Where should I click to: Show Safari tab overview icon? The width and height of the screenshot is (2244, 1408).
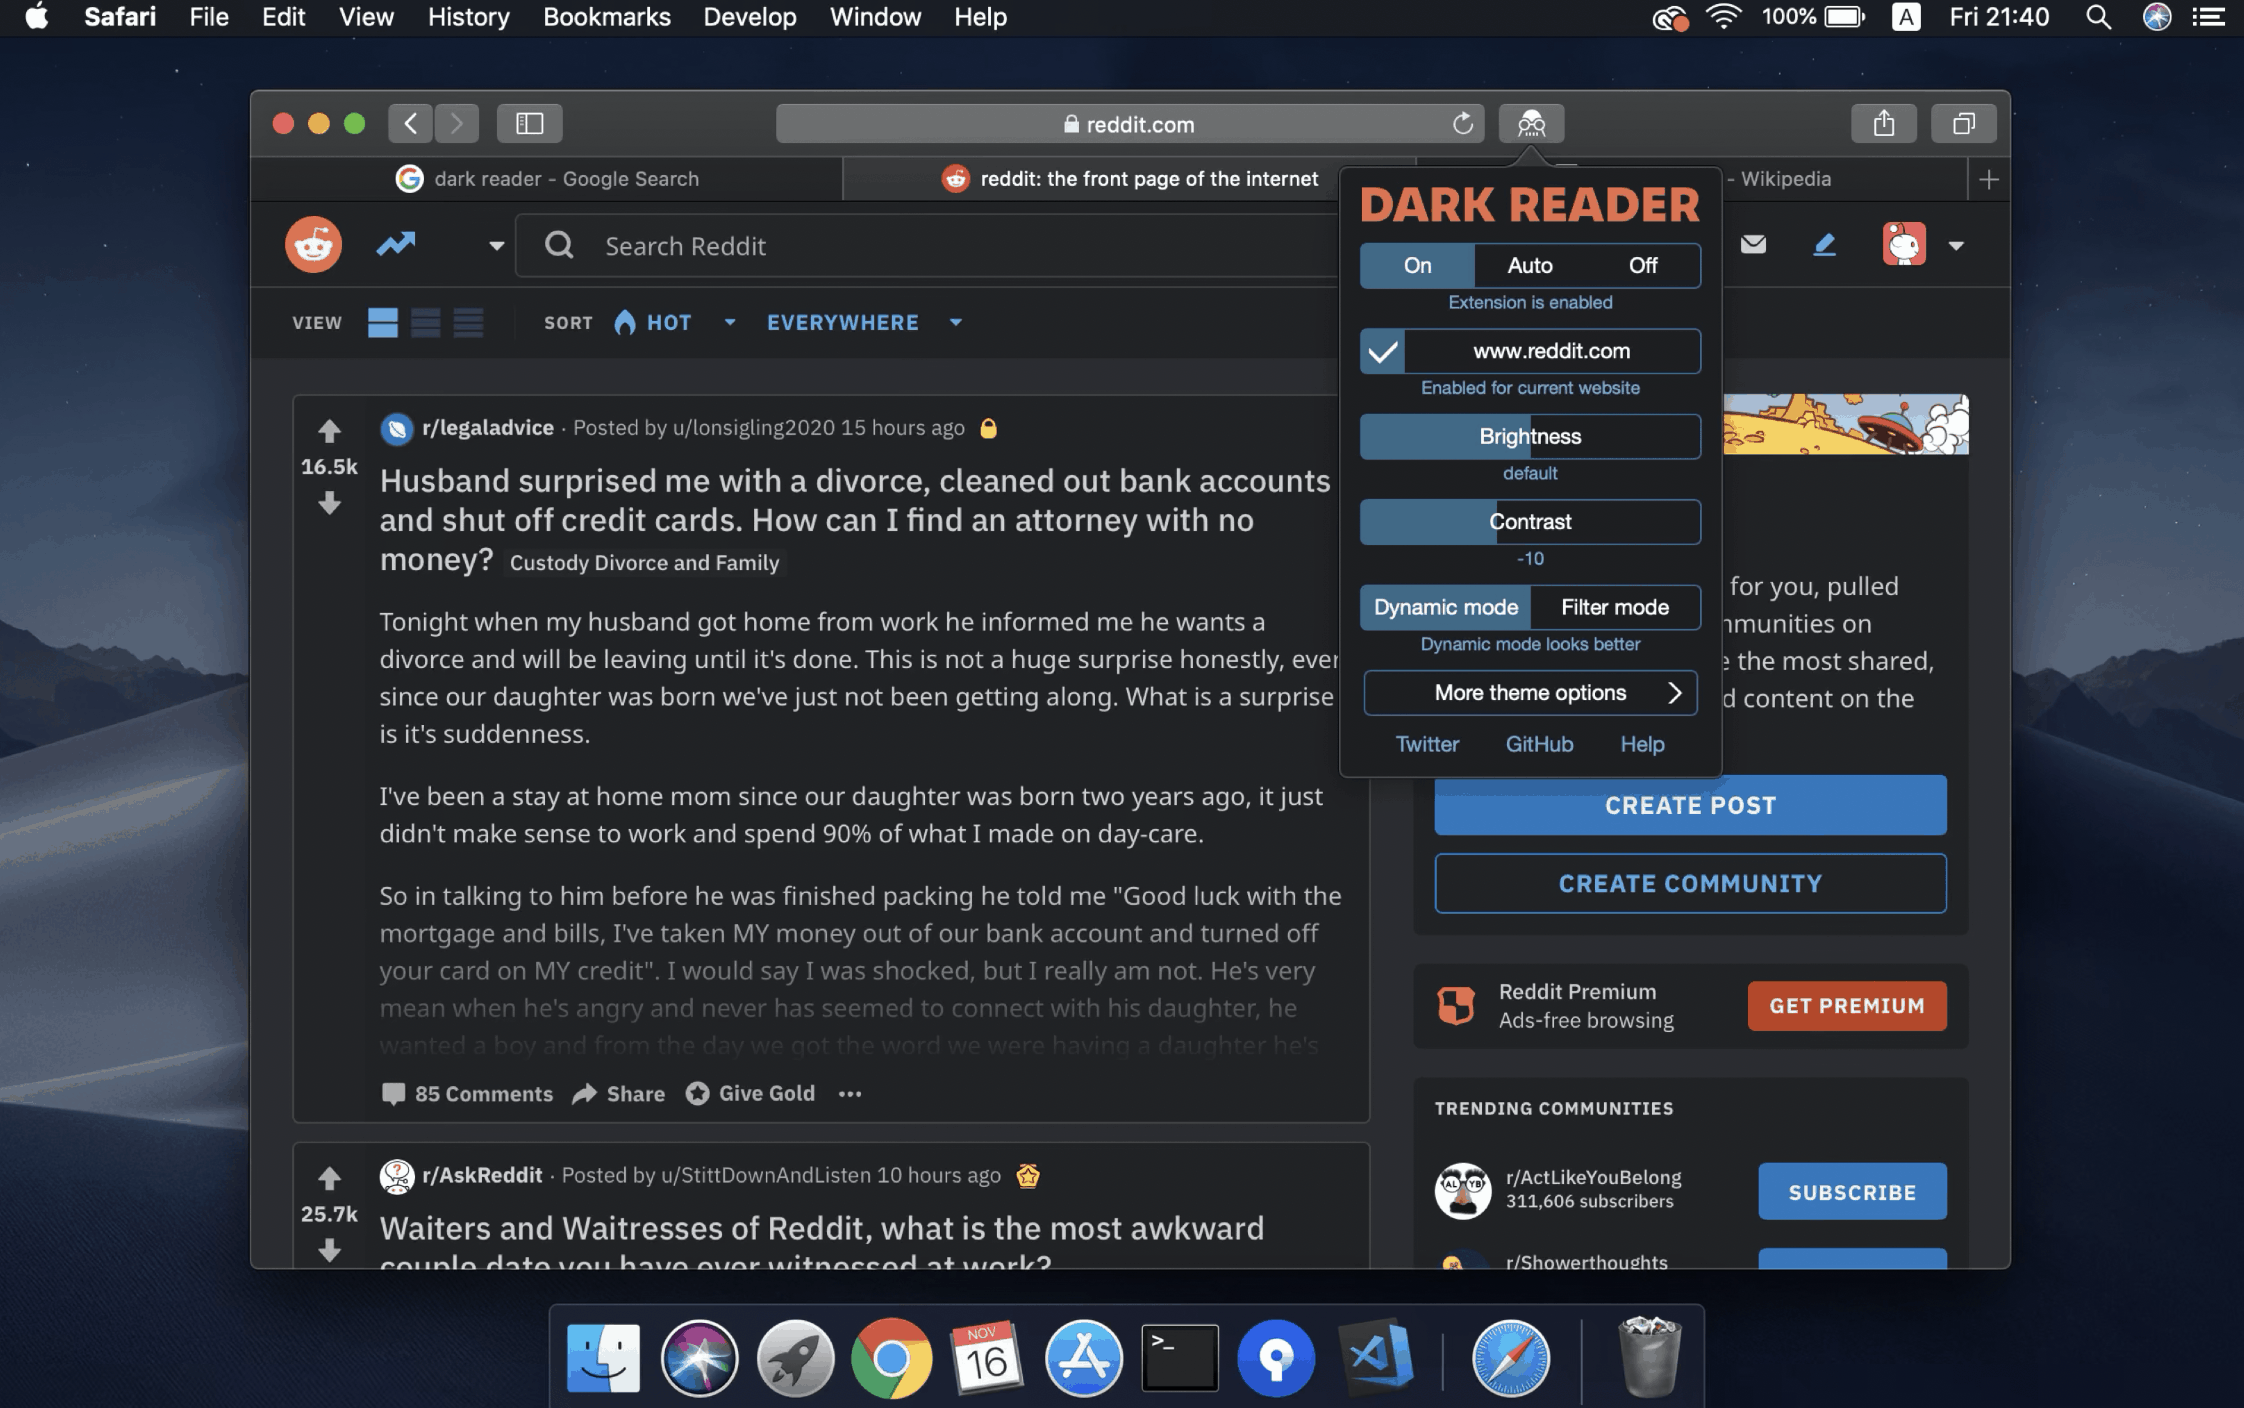tap(1964, 124)
